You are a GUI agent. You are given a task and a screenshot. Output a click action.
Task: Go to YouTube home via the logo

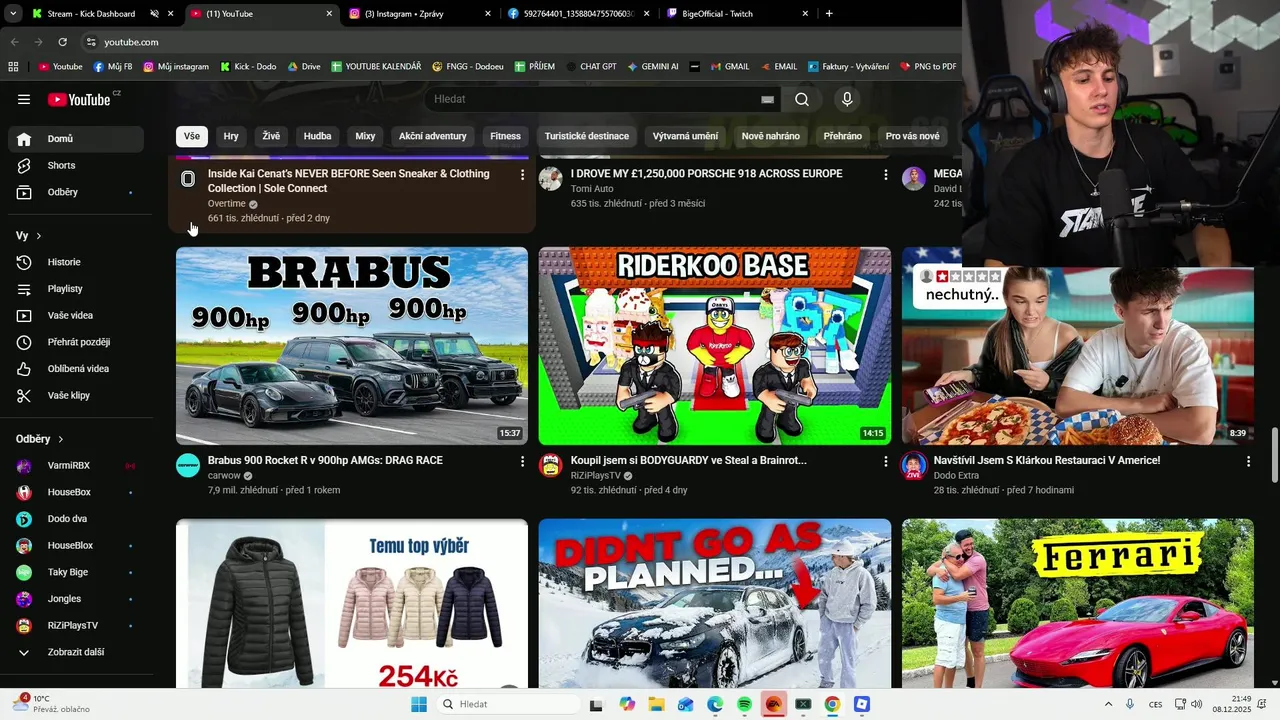click(79, 99)
